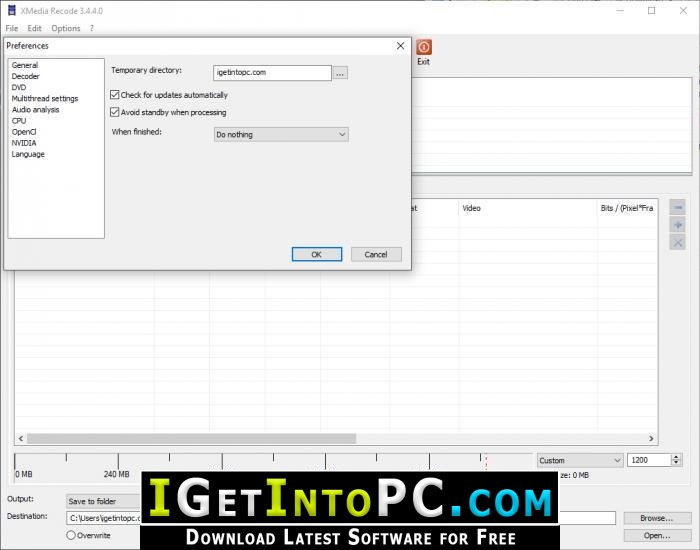Decrease size value with spinner down arrow
Screen dimensions: 700x550
[x=676, y=463]
